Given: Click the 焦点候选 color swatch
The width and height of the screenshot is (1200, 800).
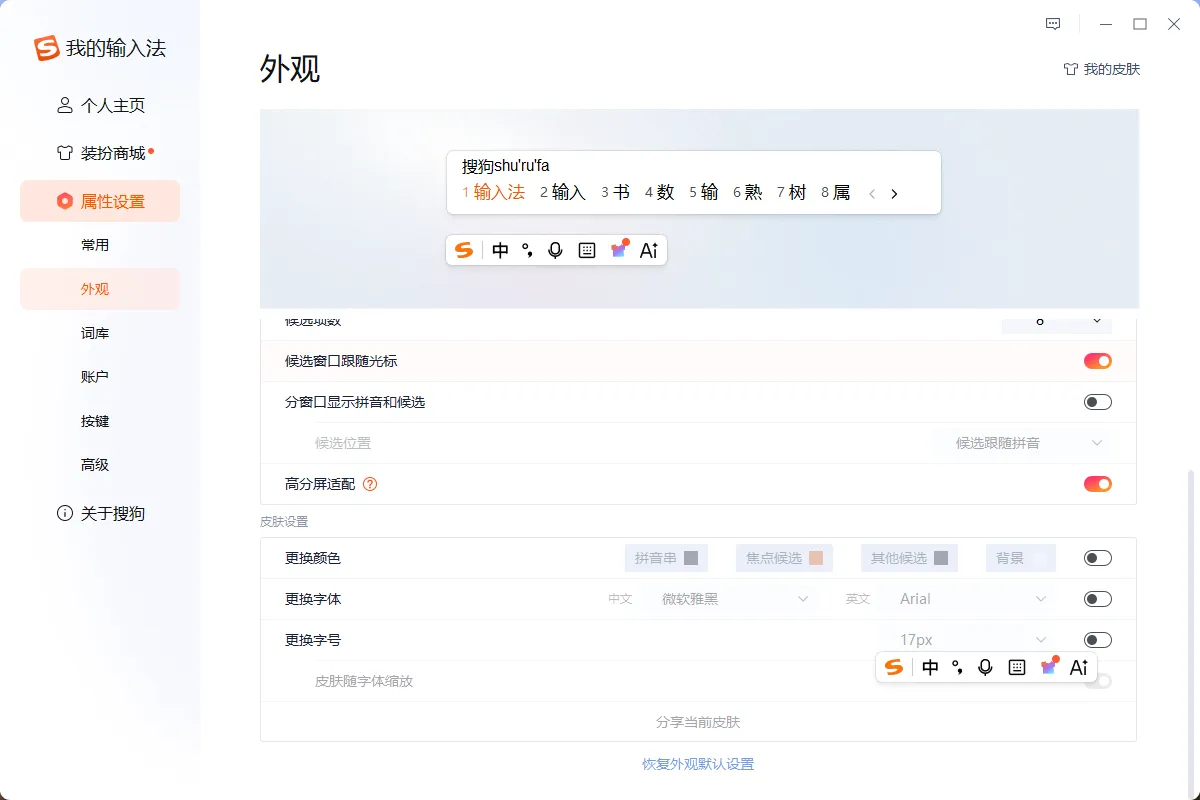Looking at the screenshot, I should (784, 557).
